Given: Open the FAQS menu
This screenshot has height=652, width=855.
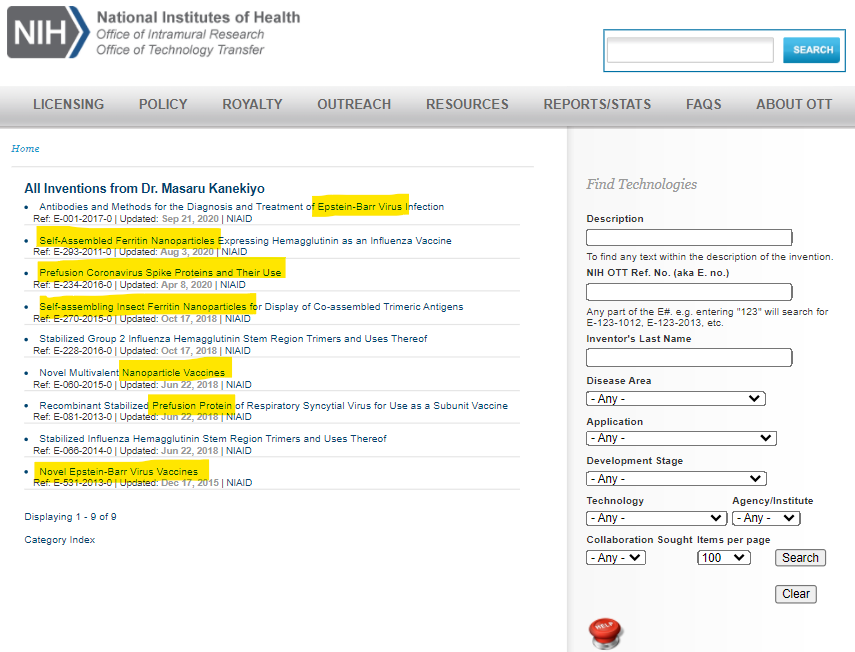Looking at the screenshot, I should pos(703,104).
